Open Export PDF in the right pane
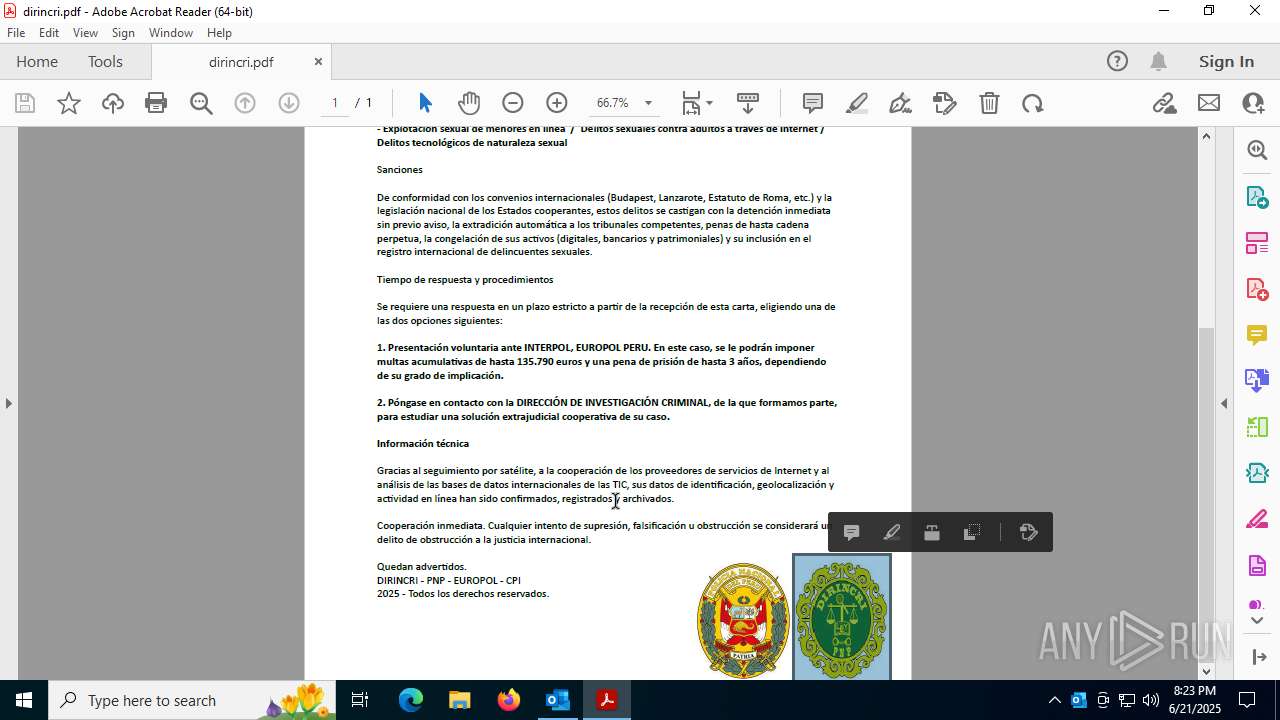1280x720 pixels. (x=1257, y=196)
